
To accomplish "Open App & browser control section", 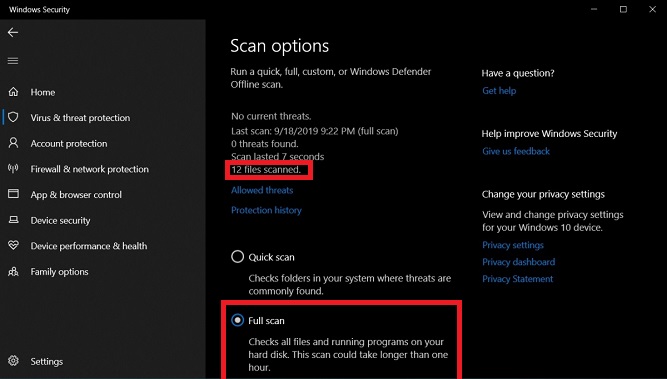I will (x=76, y=195).
